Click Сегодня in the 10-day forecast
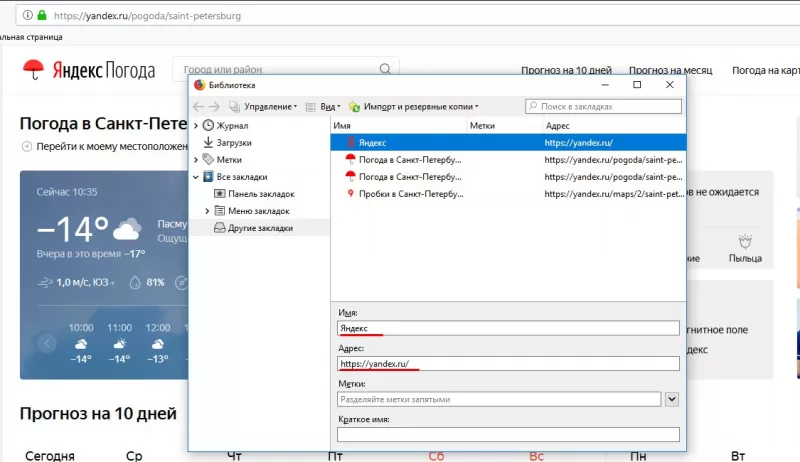Viewport: 800px width, 462px height. click(x=49, y=456)
